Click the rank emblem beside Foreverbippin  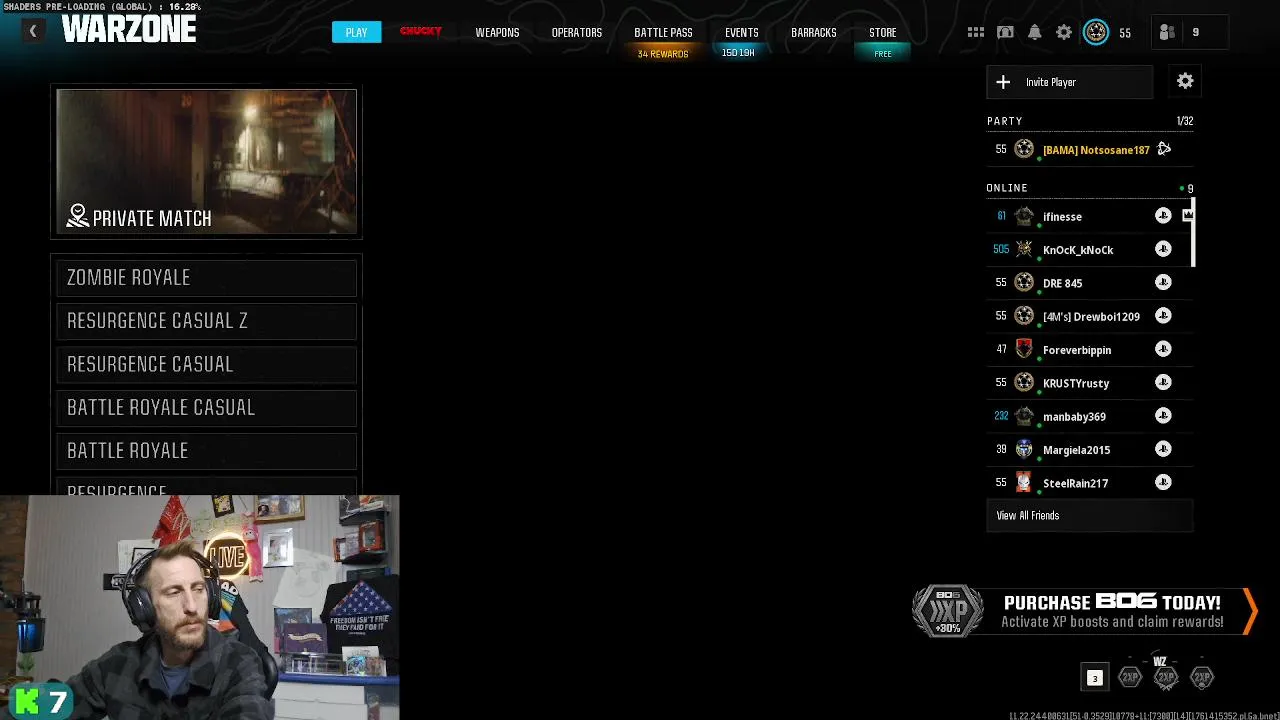click(x=1024, y=349)
